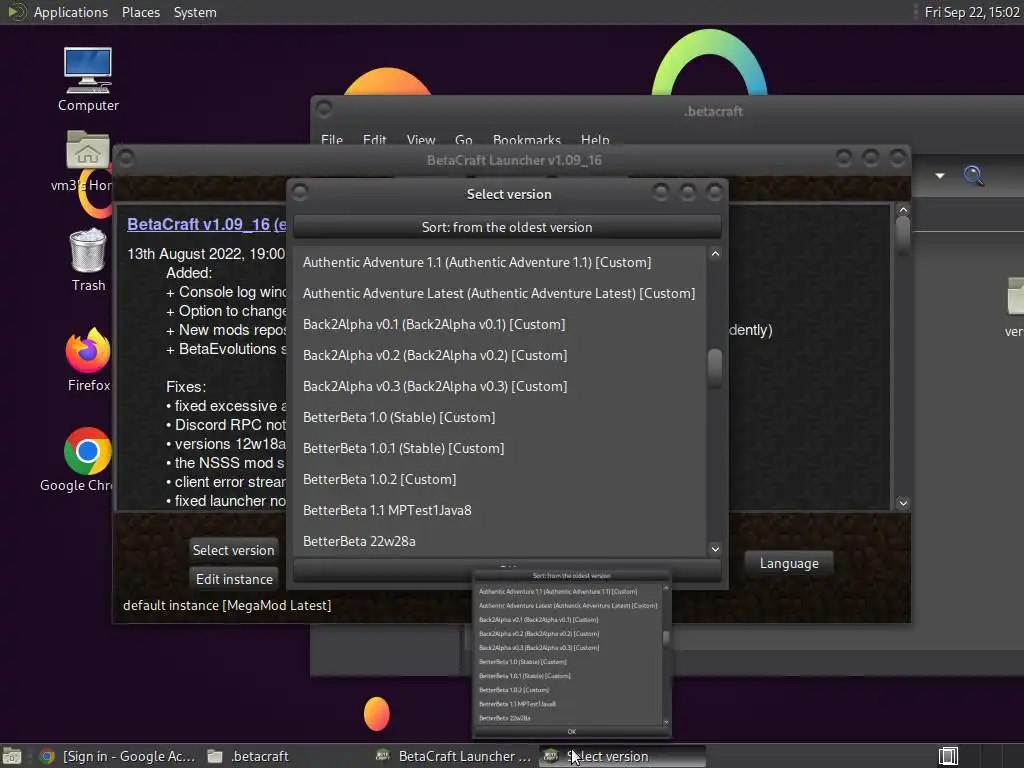Switch to Sign in Google Chrome taskbar item
Viewport: 1024px width, 768px height.
click(x=118, y=756)
